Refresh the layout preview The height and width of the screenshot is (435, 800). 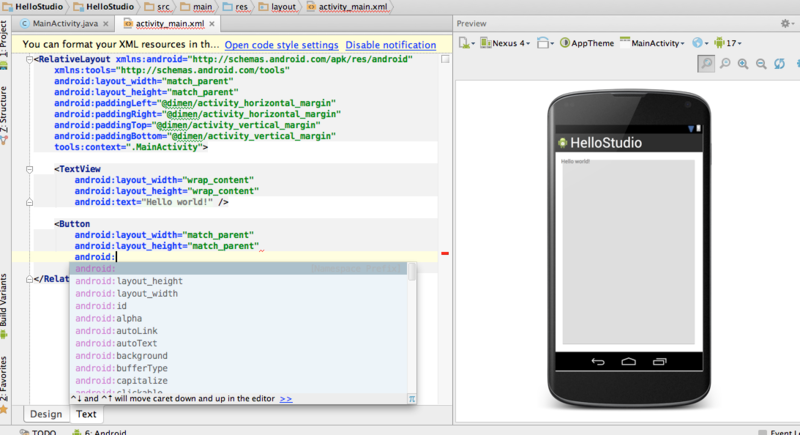point(779,64)
